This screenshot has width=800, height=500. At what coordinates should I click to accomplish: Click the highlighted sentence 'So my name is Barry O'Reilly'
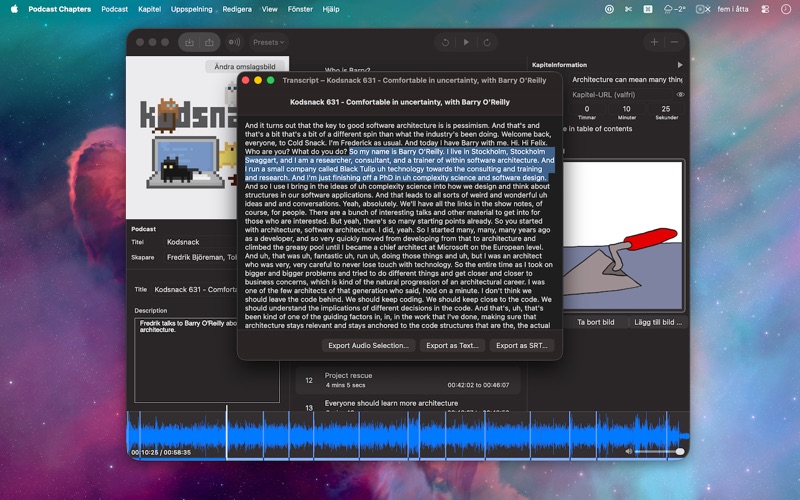point(396,152)
